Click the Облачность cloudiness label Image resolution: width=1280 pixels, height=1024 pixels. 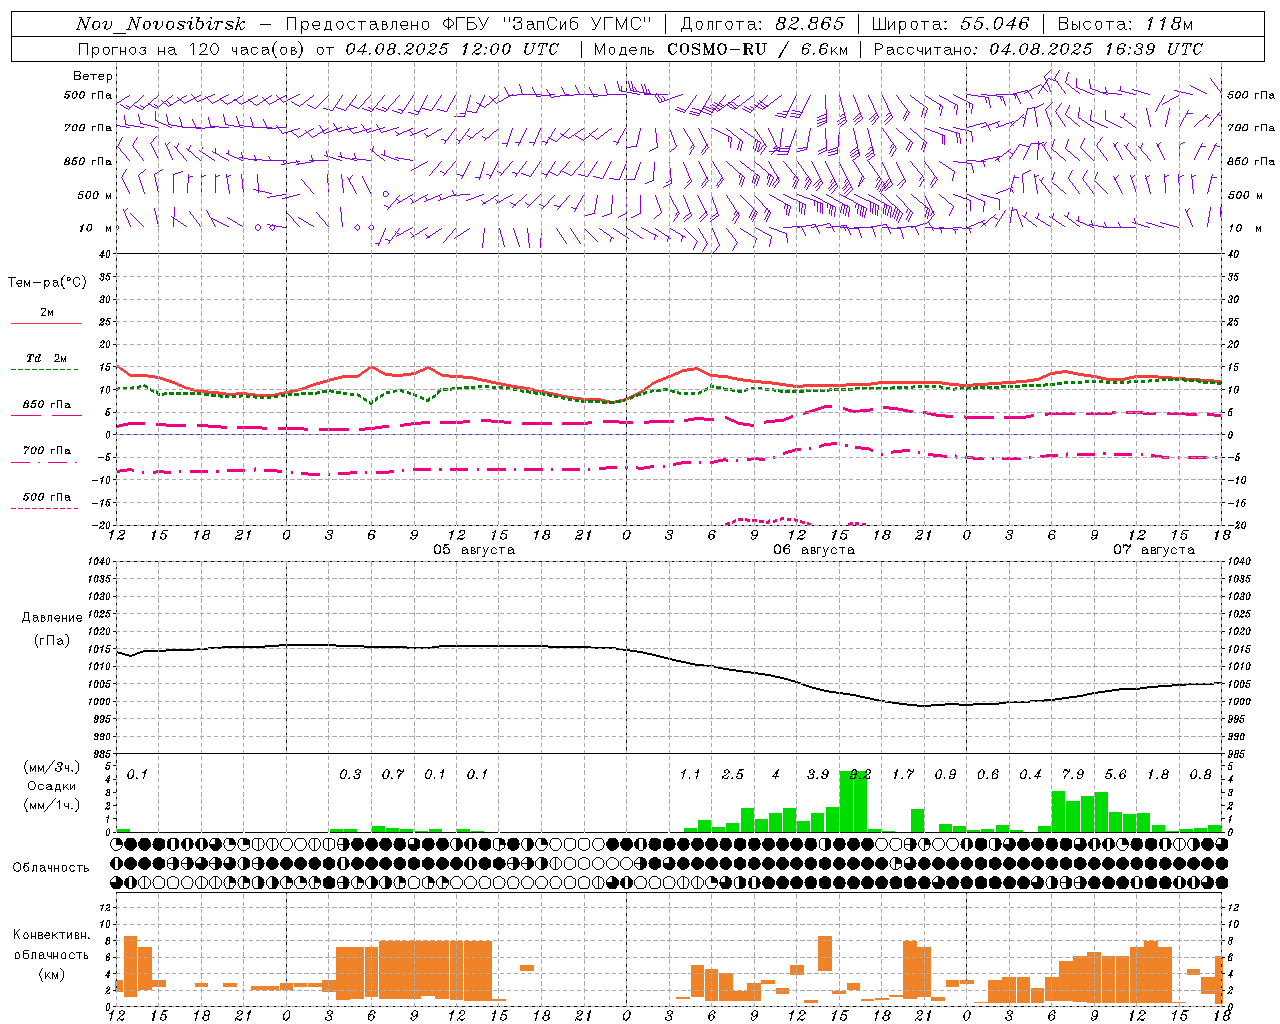(x=51, y=868)
